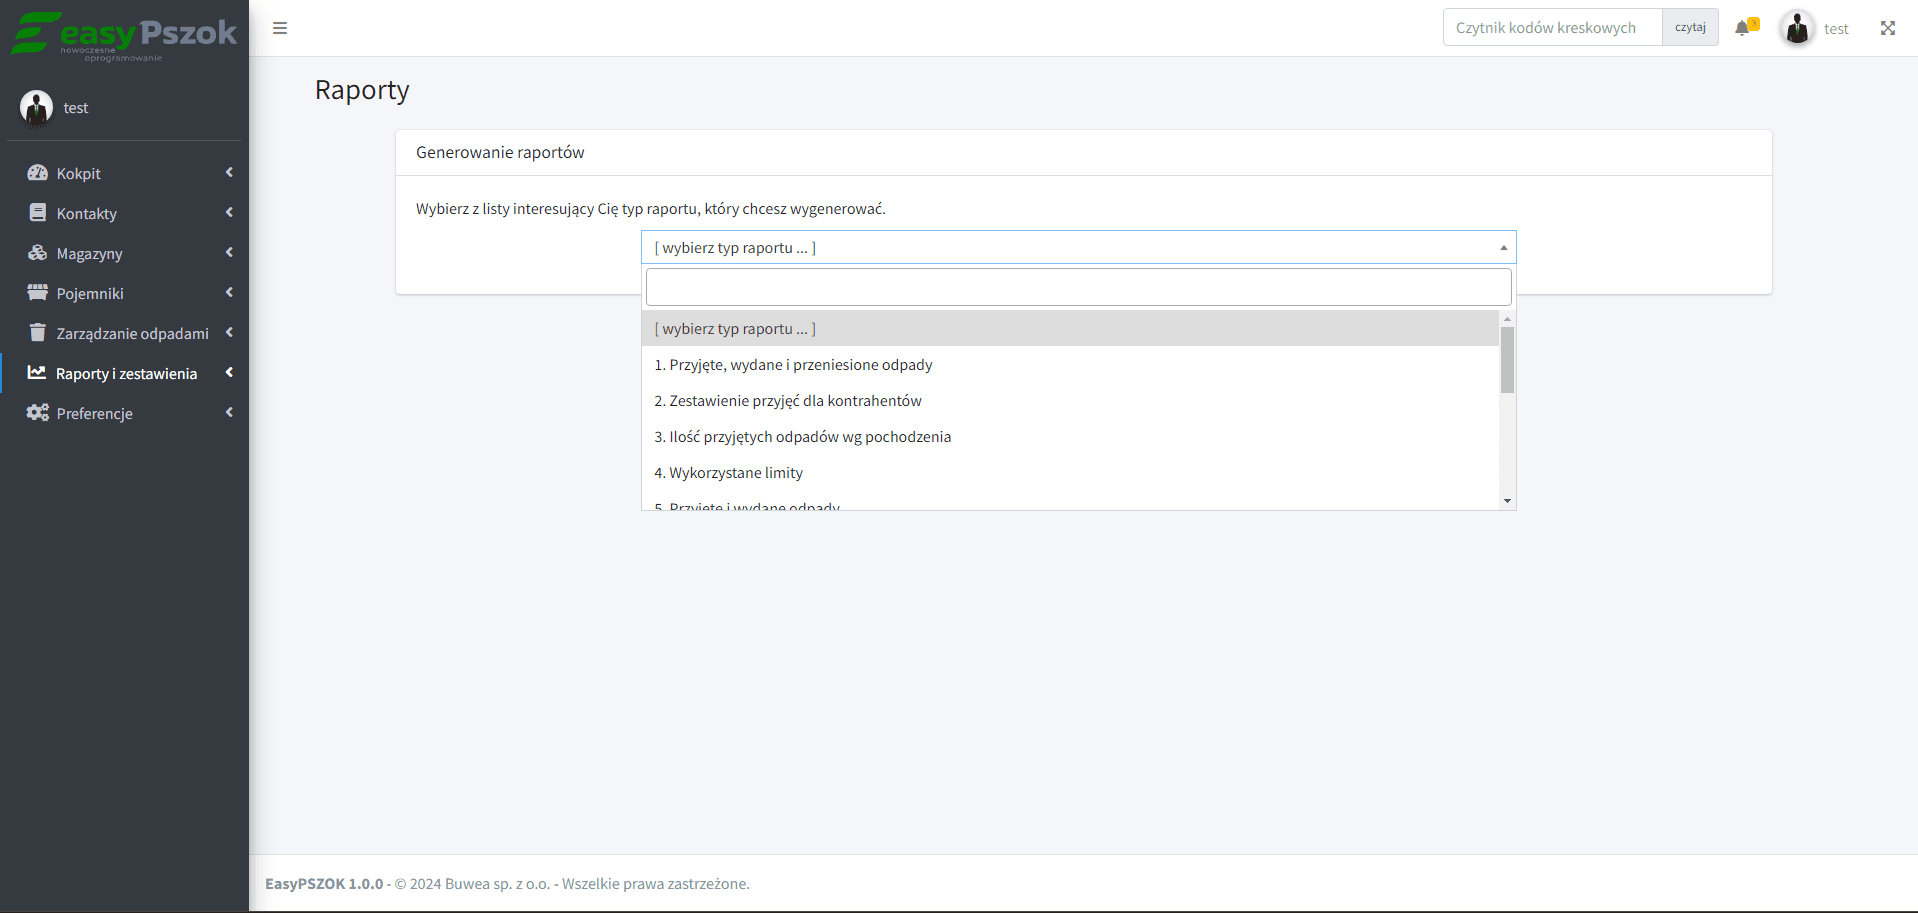The width and height of the screenshot is (1918, 913).
Task: Open the notifications bell icon
Action: click(x=1744, y=28)
